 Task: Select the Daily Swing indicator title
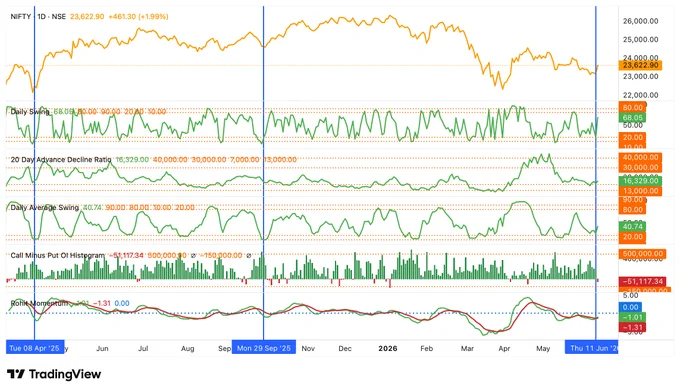pos(30,111)
